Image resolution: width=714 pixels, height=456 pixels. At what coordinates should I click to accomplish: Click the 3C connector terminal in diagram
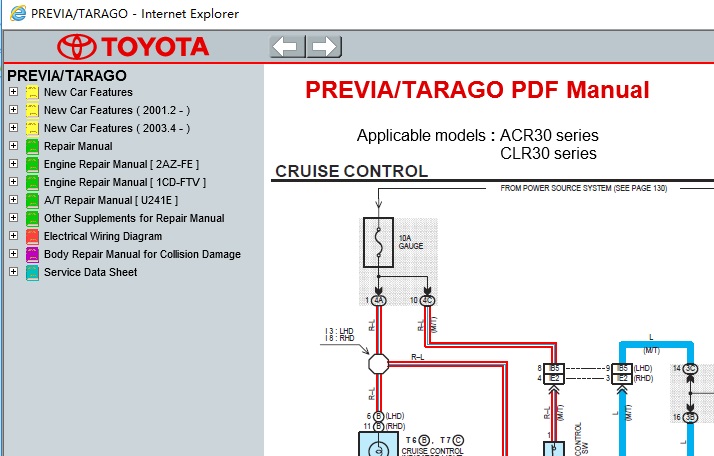pos(690,369)
